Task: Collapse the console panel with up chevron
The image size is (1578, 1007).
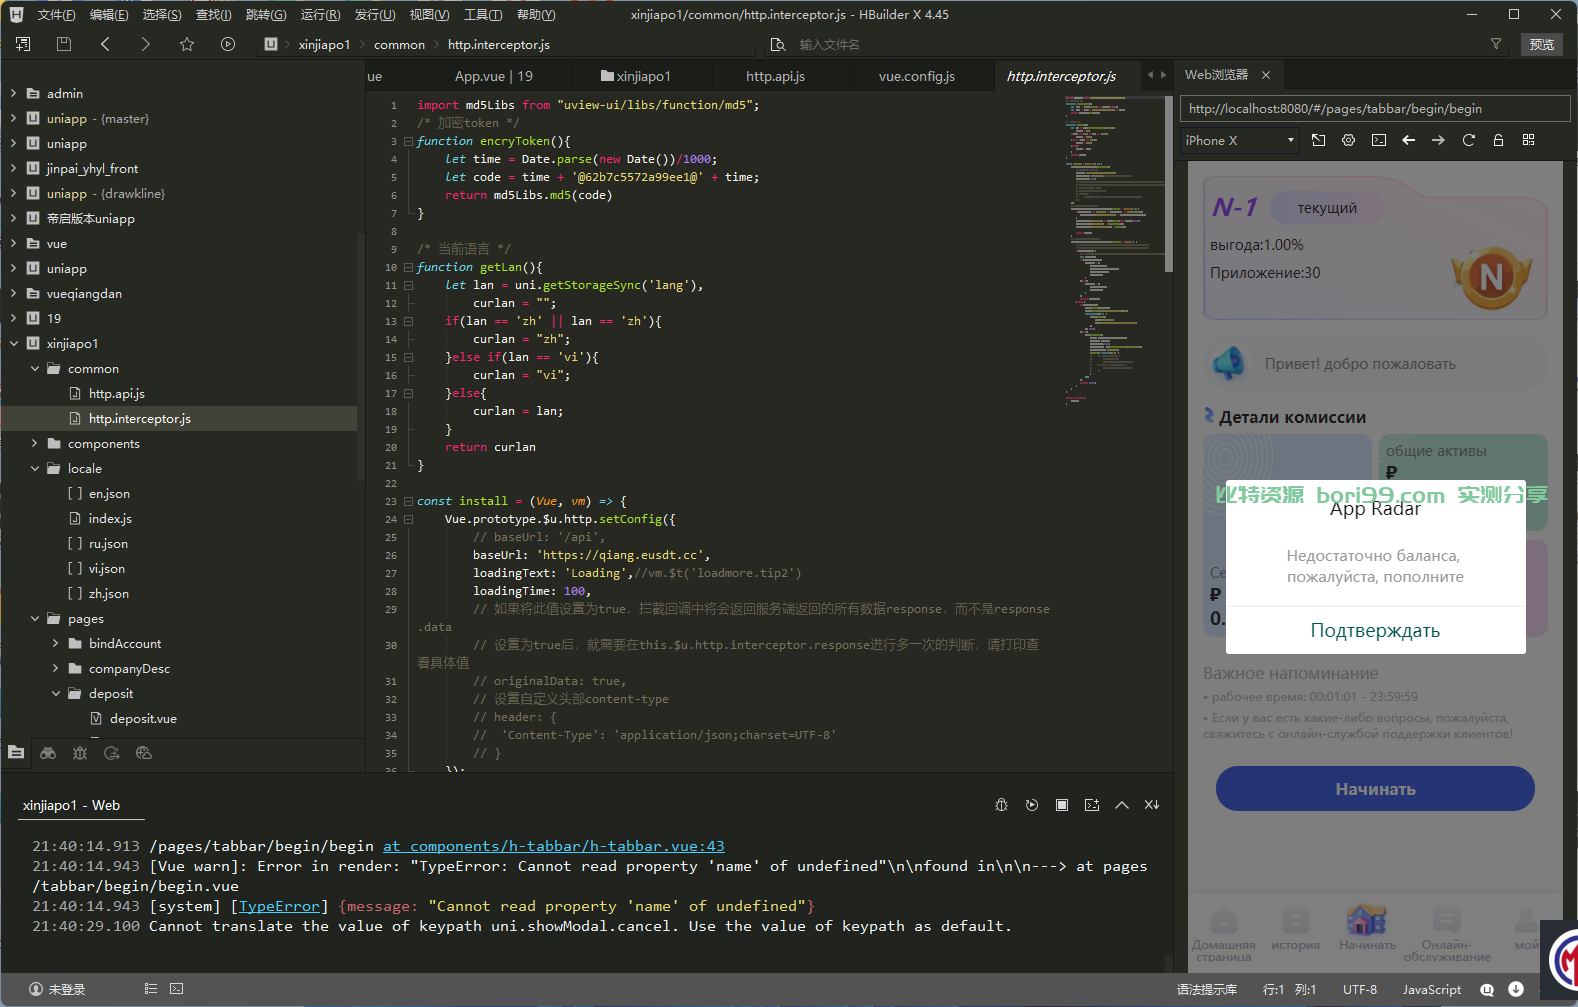Action: pos(1122,805)
